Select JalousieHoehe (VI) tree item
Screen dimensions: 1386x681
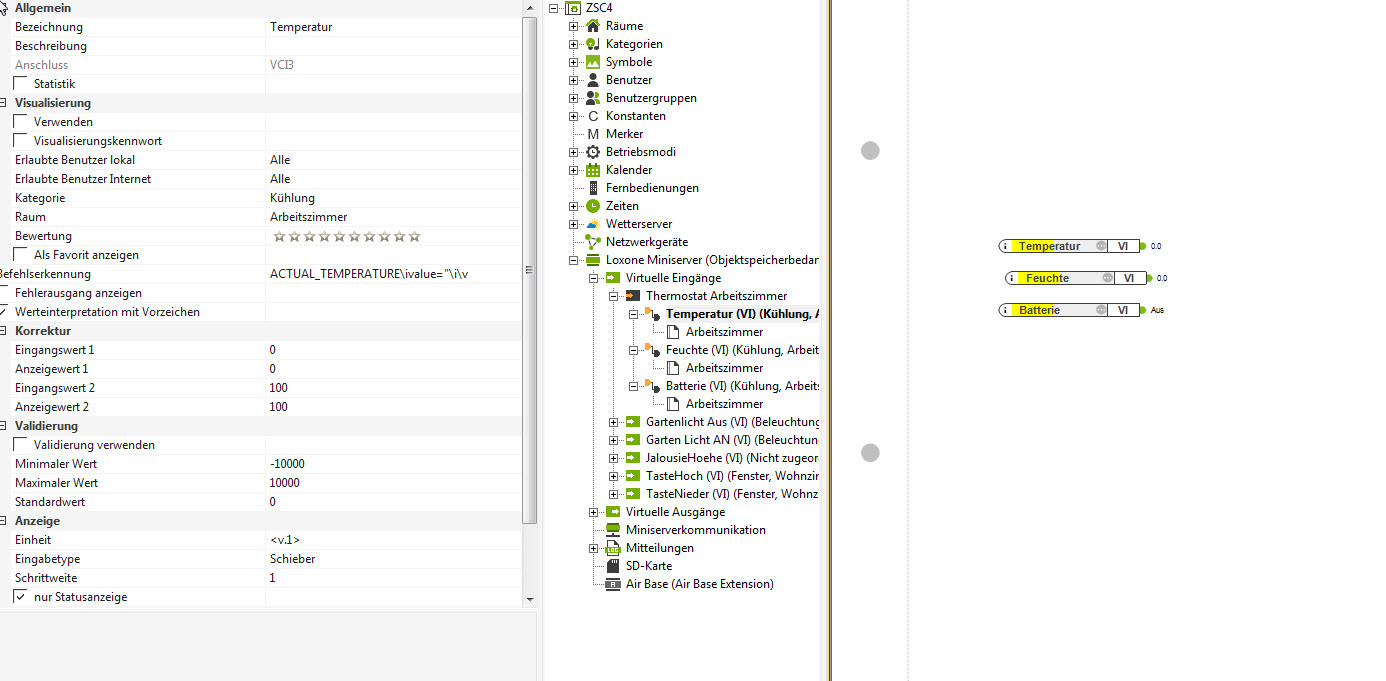point(733,458)
